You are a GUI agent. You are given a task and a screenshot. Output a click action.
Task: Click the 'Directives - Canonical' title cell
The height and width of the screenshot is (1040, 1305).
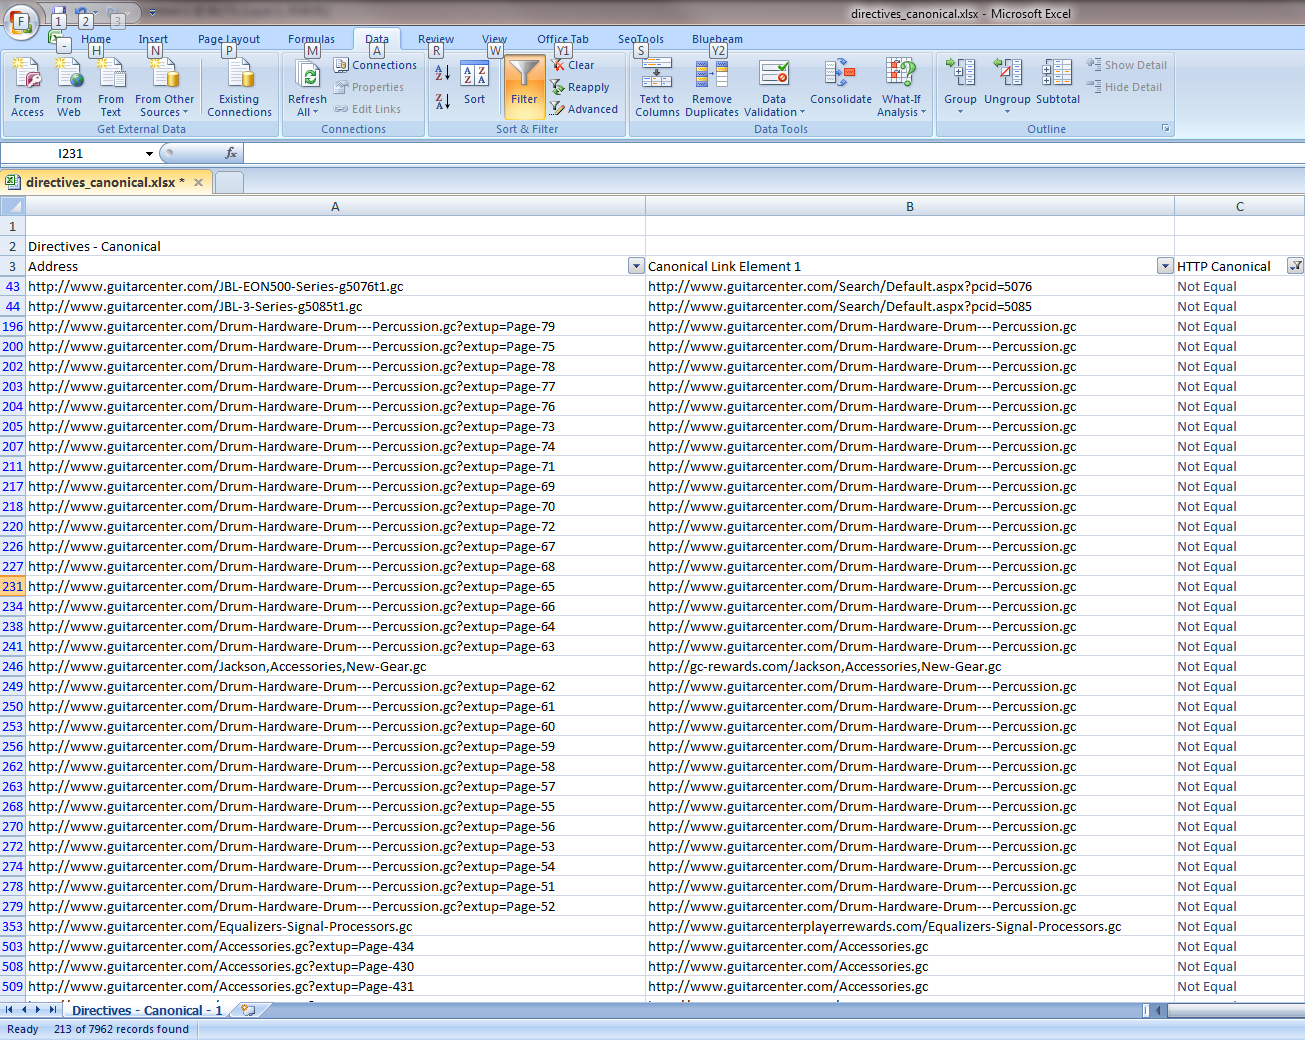[x=335, y=246]
